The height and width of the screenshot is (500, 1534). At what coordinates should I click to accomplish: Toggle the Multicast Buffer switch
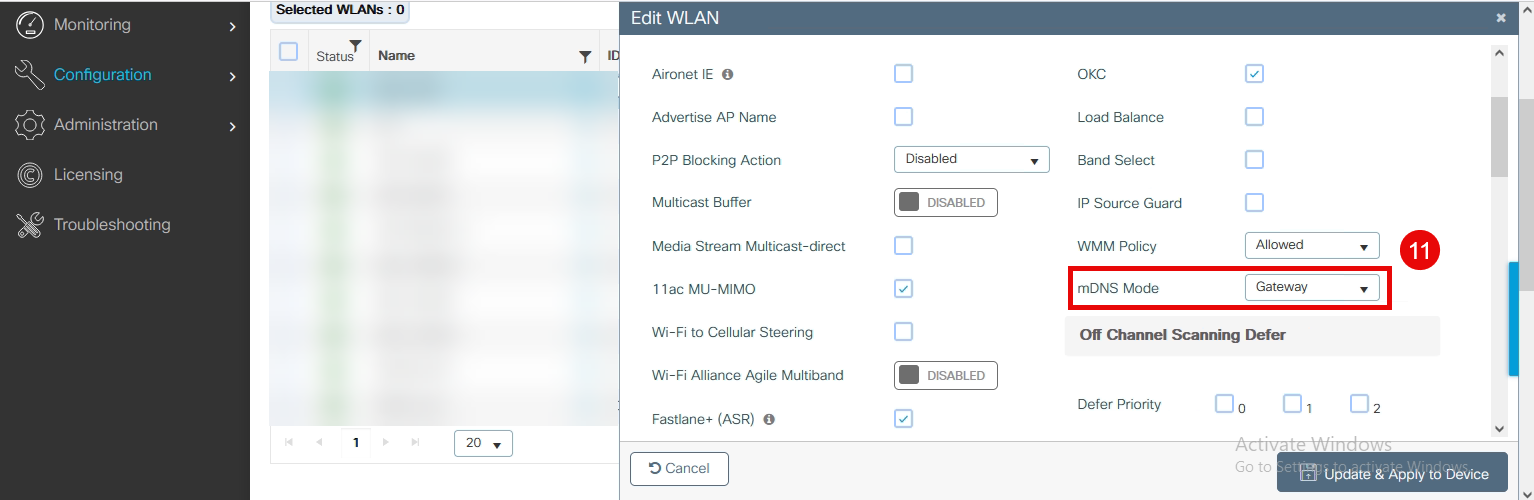click(945, 202)
